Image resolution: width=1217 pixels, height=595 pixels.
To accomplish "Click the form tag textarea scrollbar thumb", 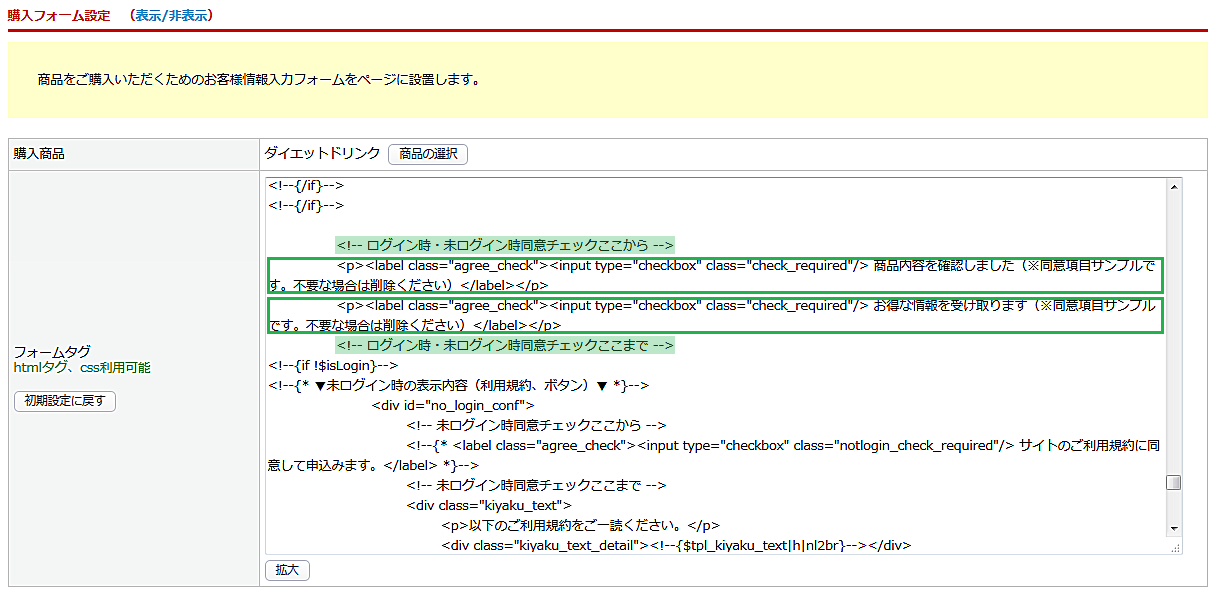I will tap(1174, 483).
